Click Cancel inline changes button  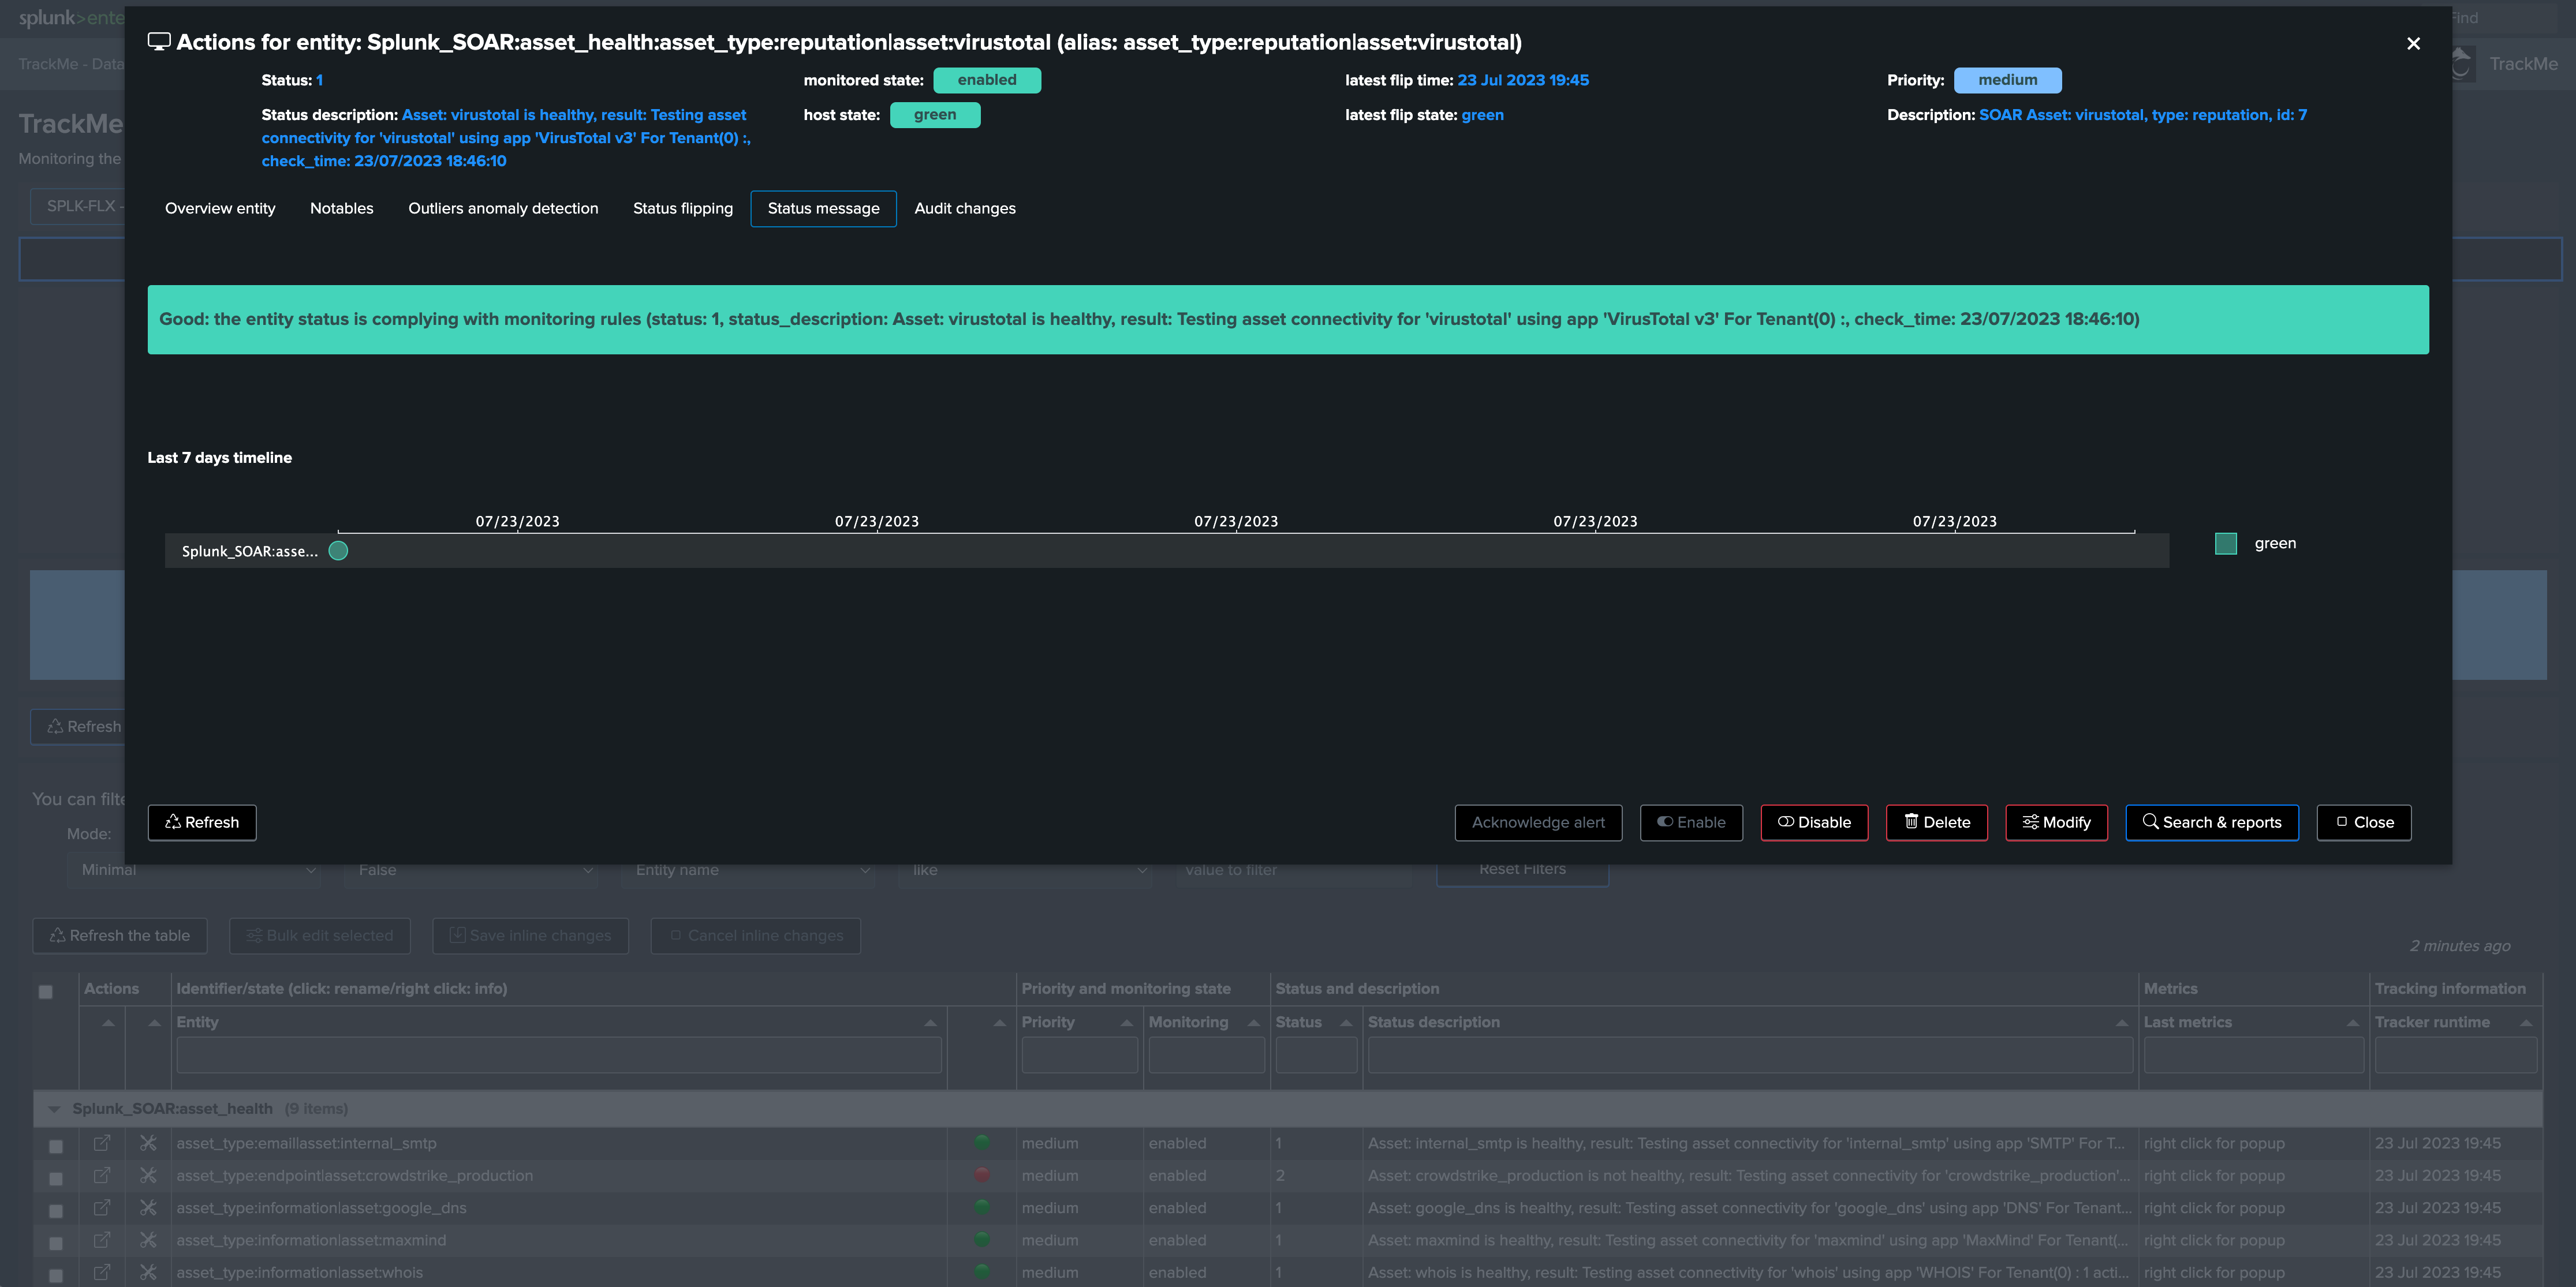point(756,935)
